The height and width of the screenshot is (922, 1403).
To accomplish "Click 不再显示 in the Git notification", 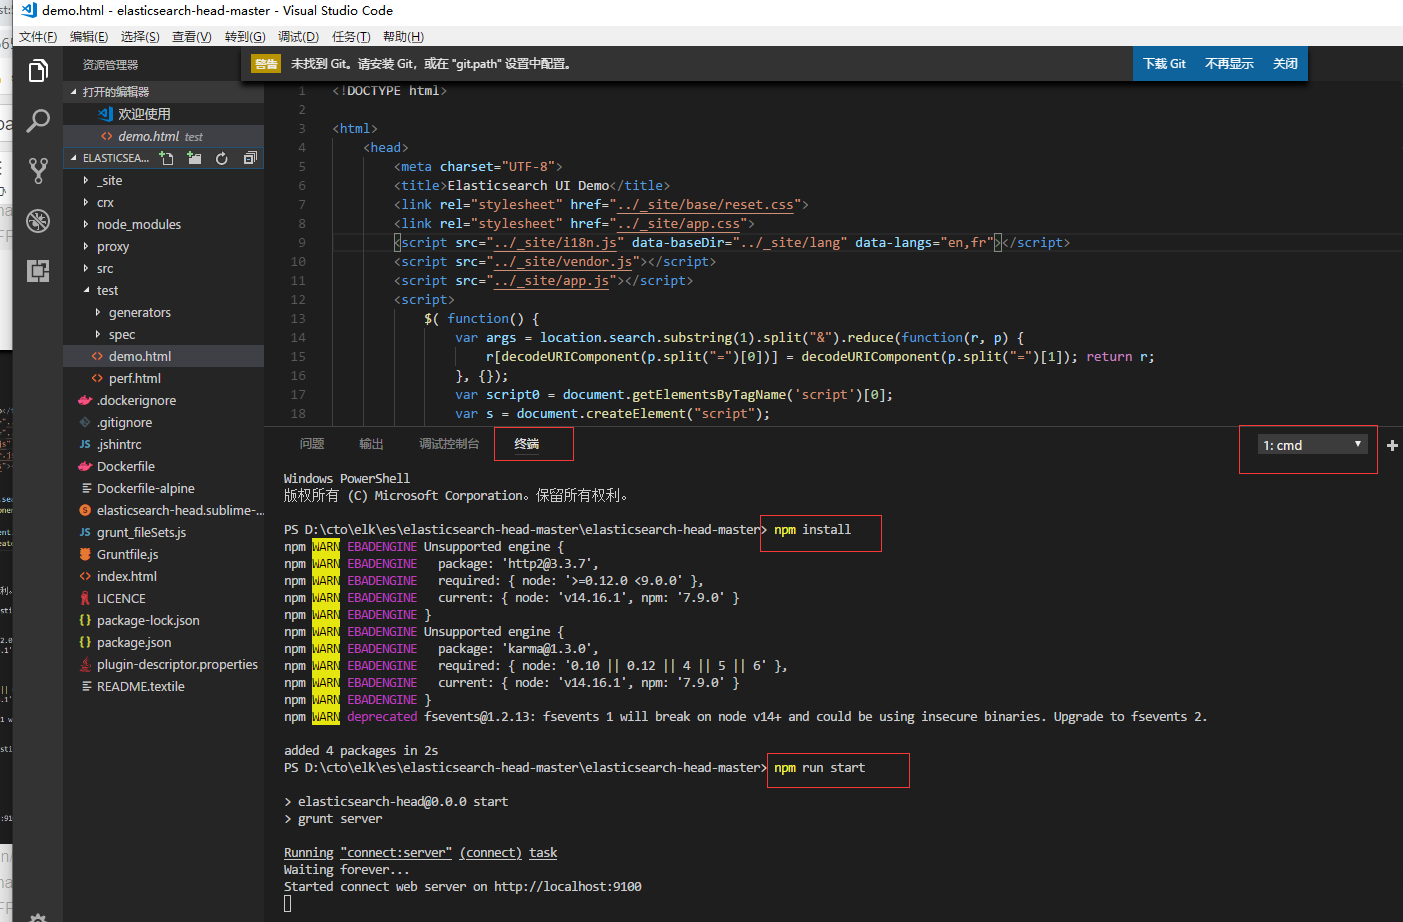I will tap(1229, 63).
